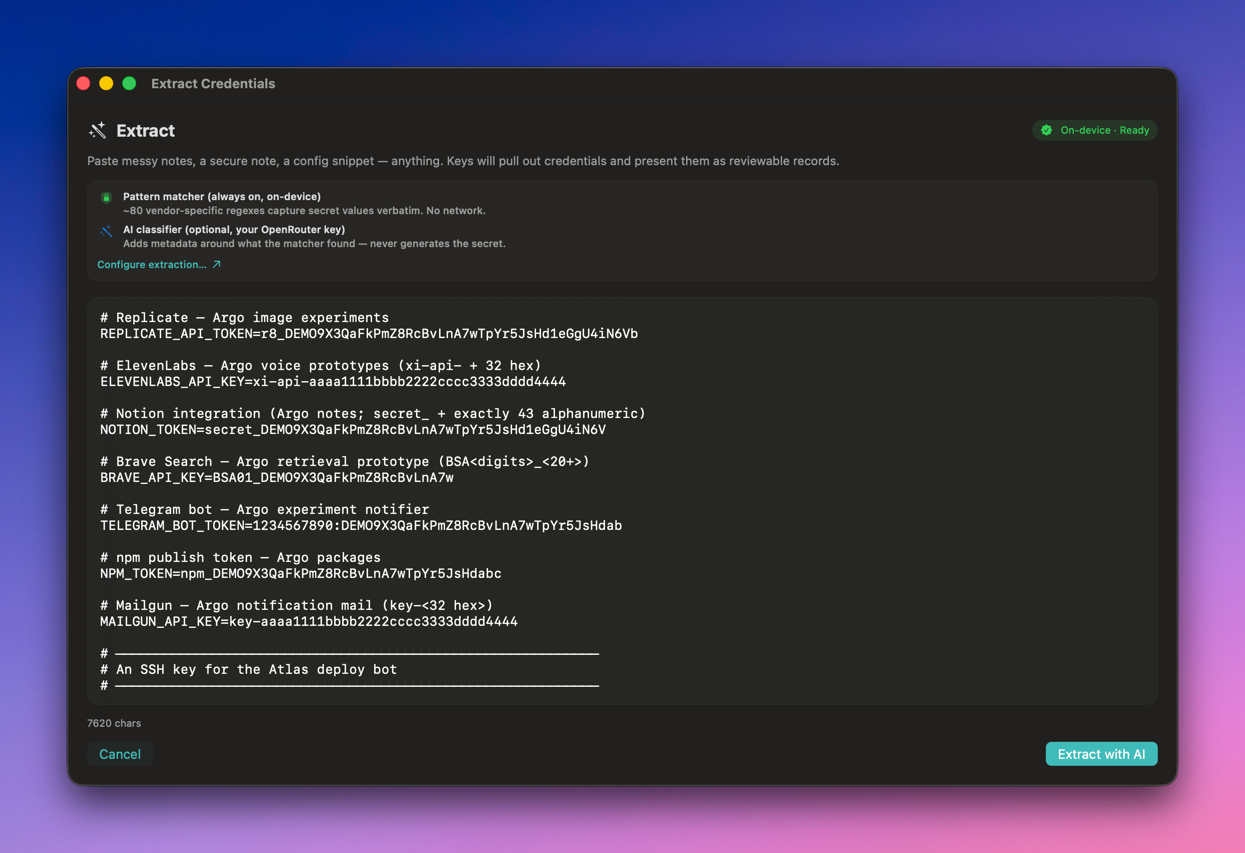Click the 'Paste messy notes' description text

463,161
